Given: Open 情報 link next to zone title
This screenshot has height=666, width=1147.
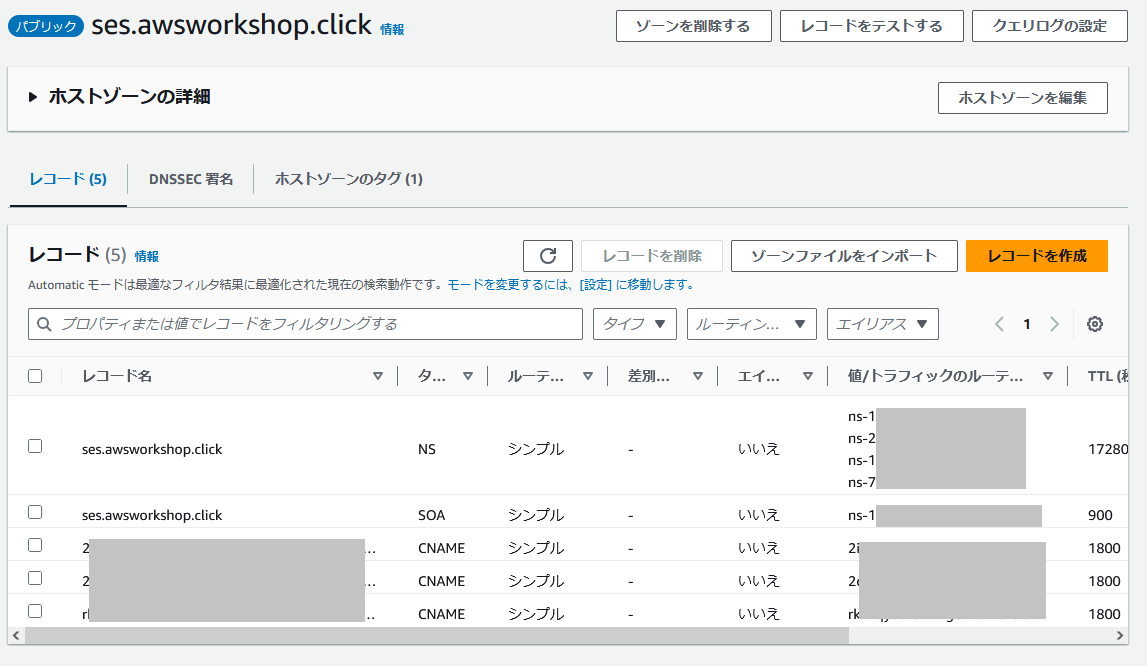Looking at the screenshot, I should (392, 29).
